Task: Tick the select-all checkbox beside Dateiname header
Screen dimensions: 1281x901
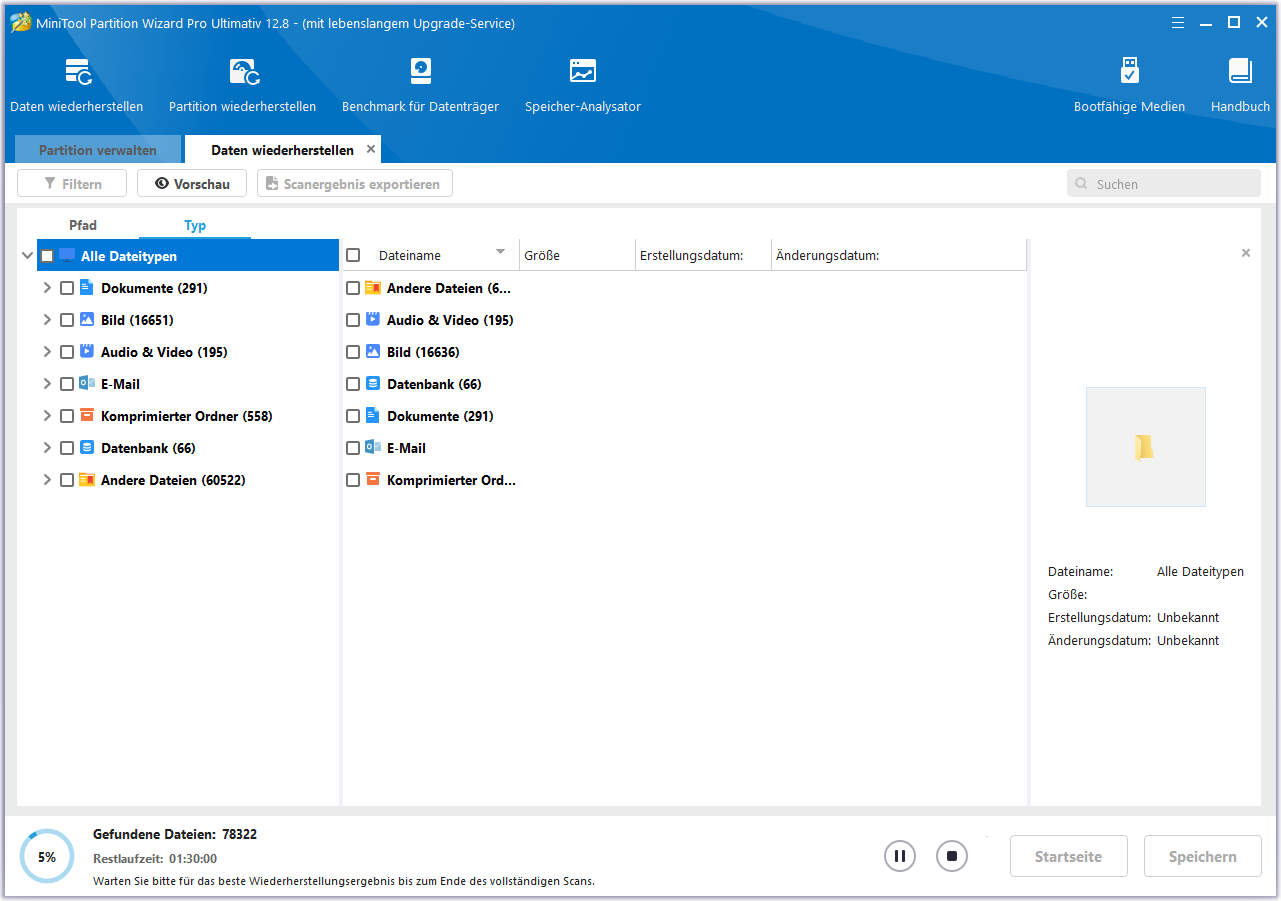Action: [353, 256]
